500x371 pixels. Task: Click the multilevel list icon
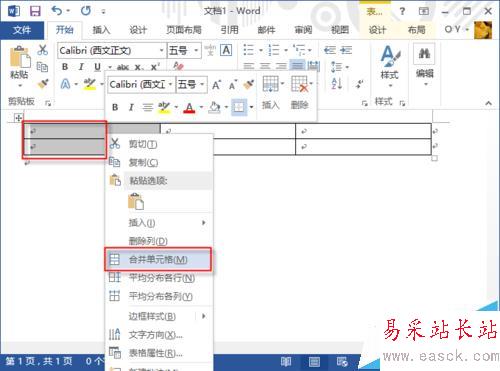[x=299, y=50]
